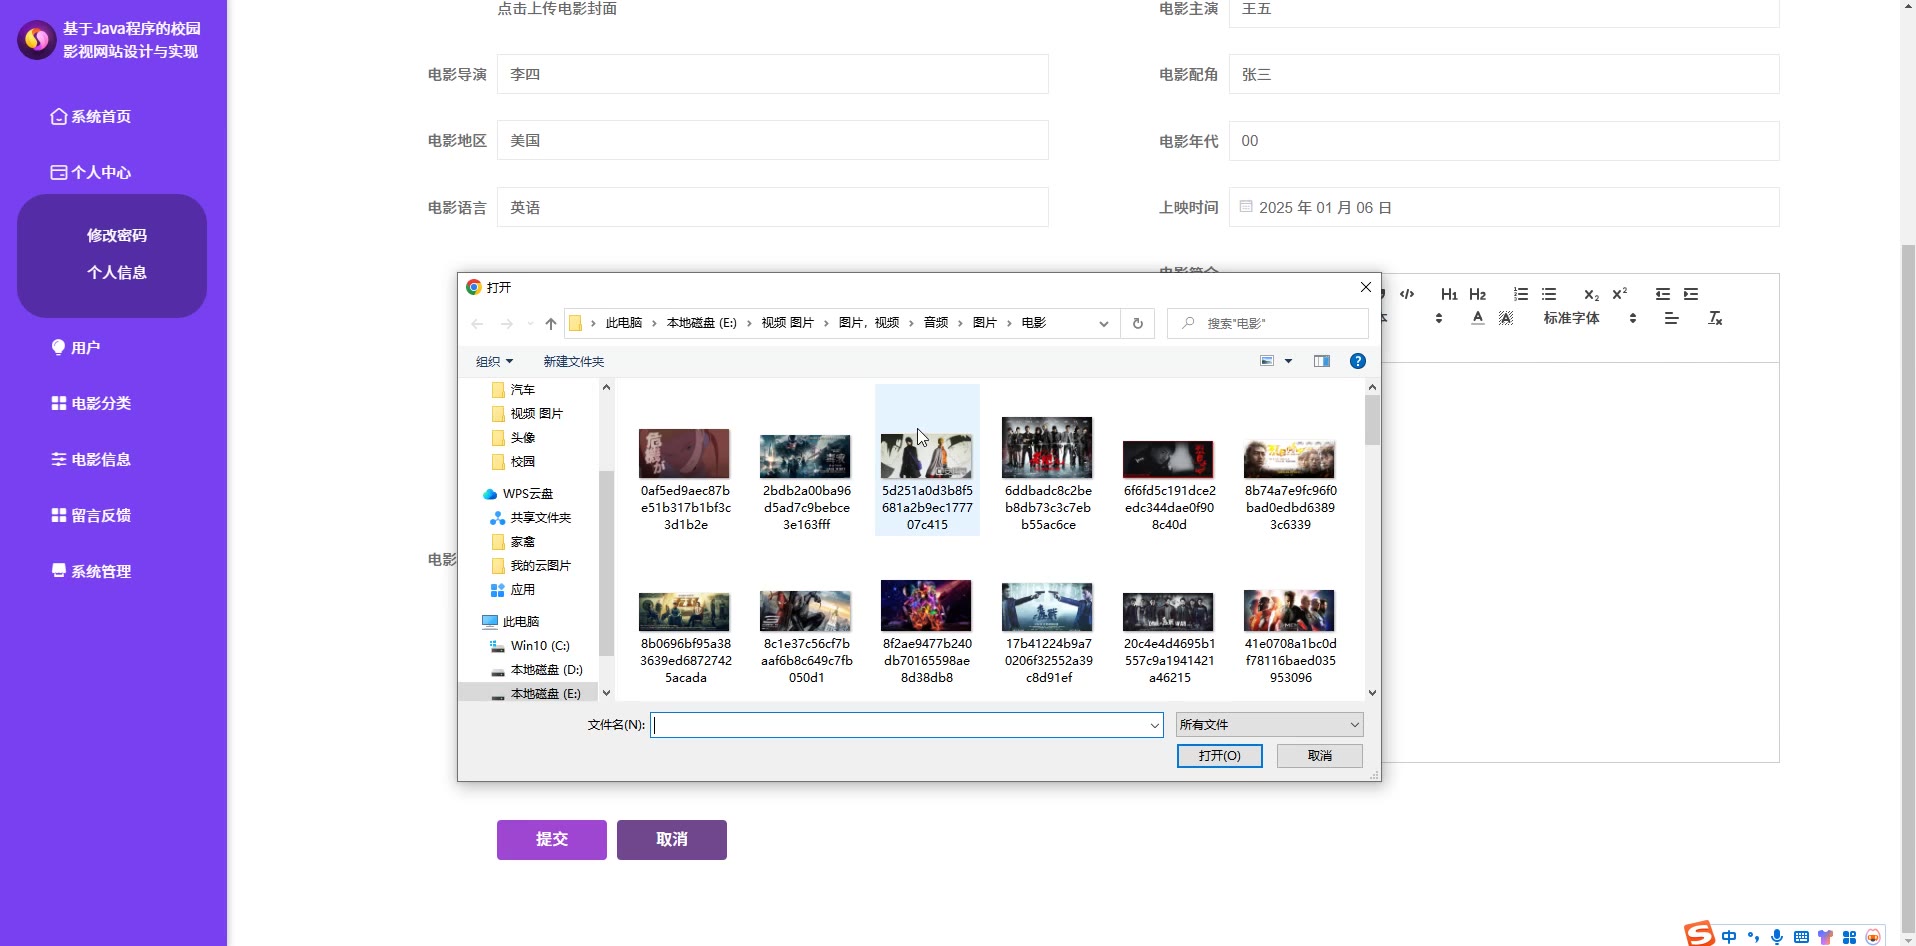
Task: Click the code block icon in editor toolbar
Action: (1407, 294)
